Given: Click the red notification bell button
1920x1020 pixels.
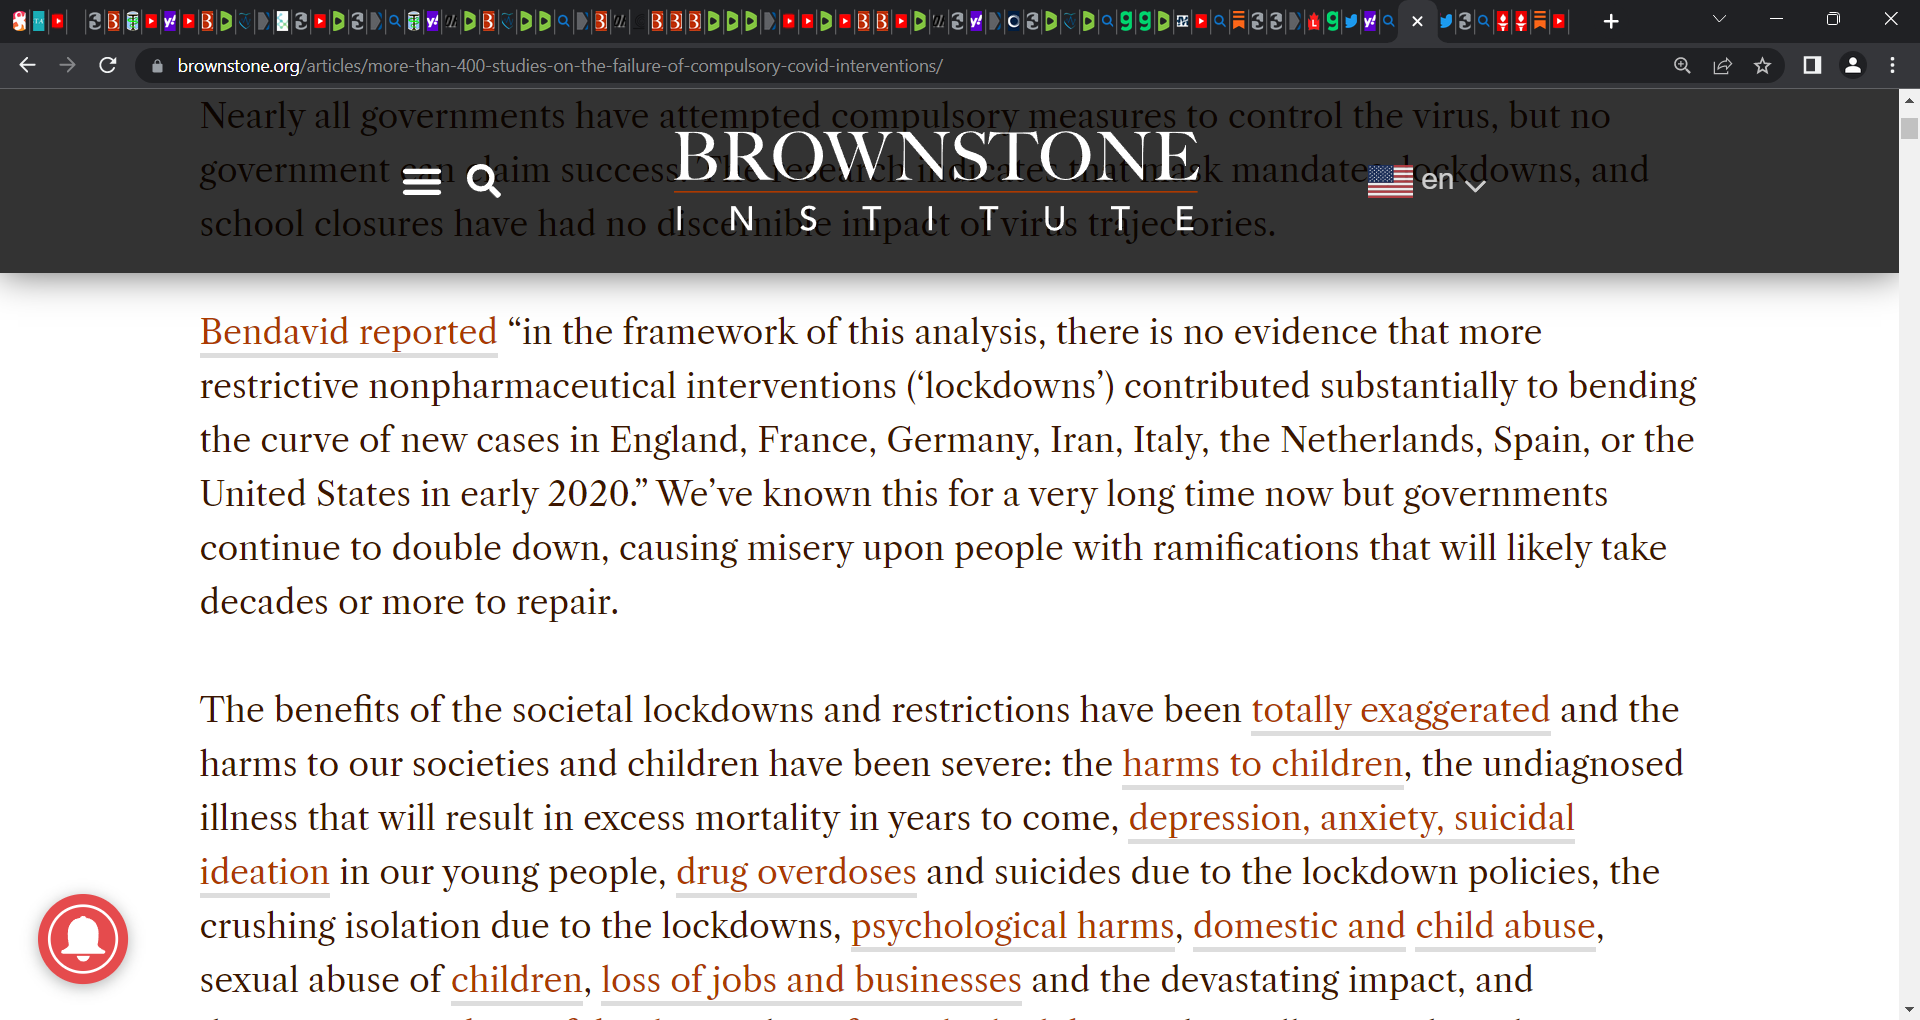Looking at the screenshot, I should 83,939.
